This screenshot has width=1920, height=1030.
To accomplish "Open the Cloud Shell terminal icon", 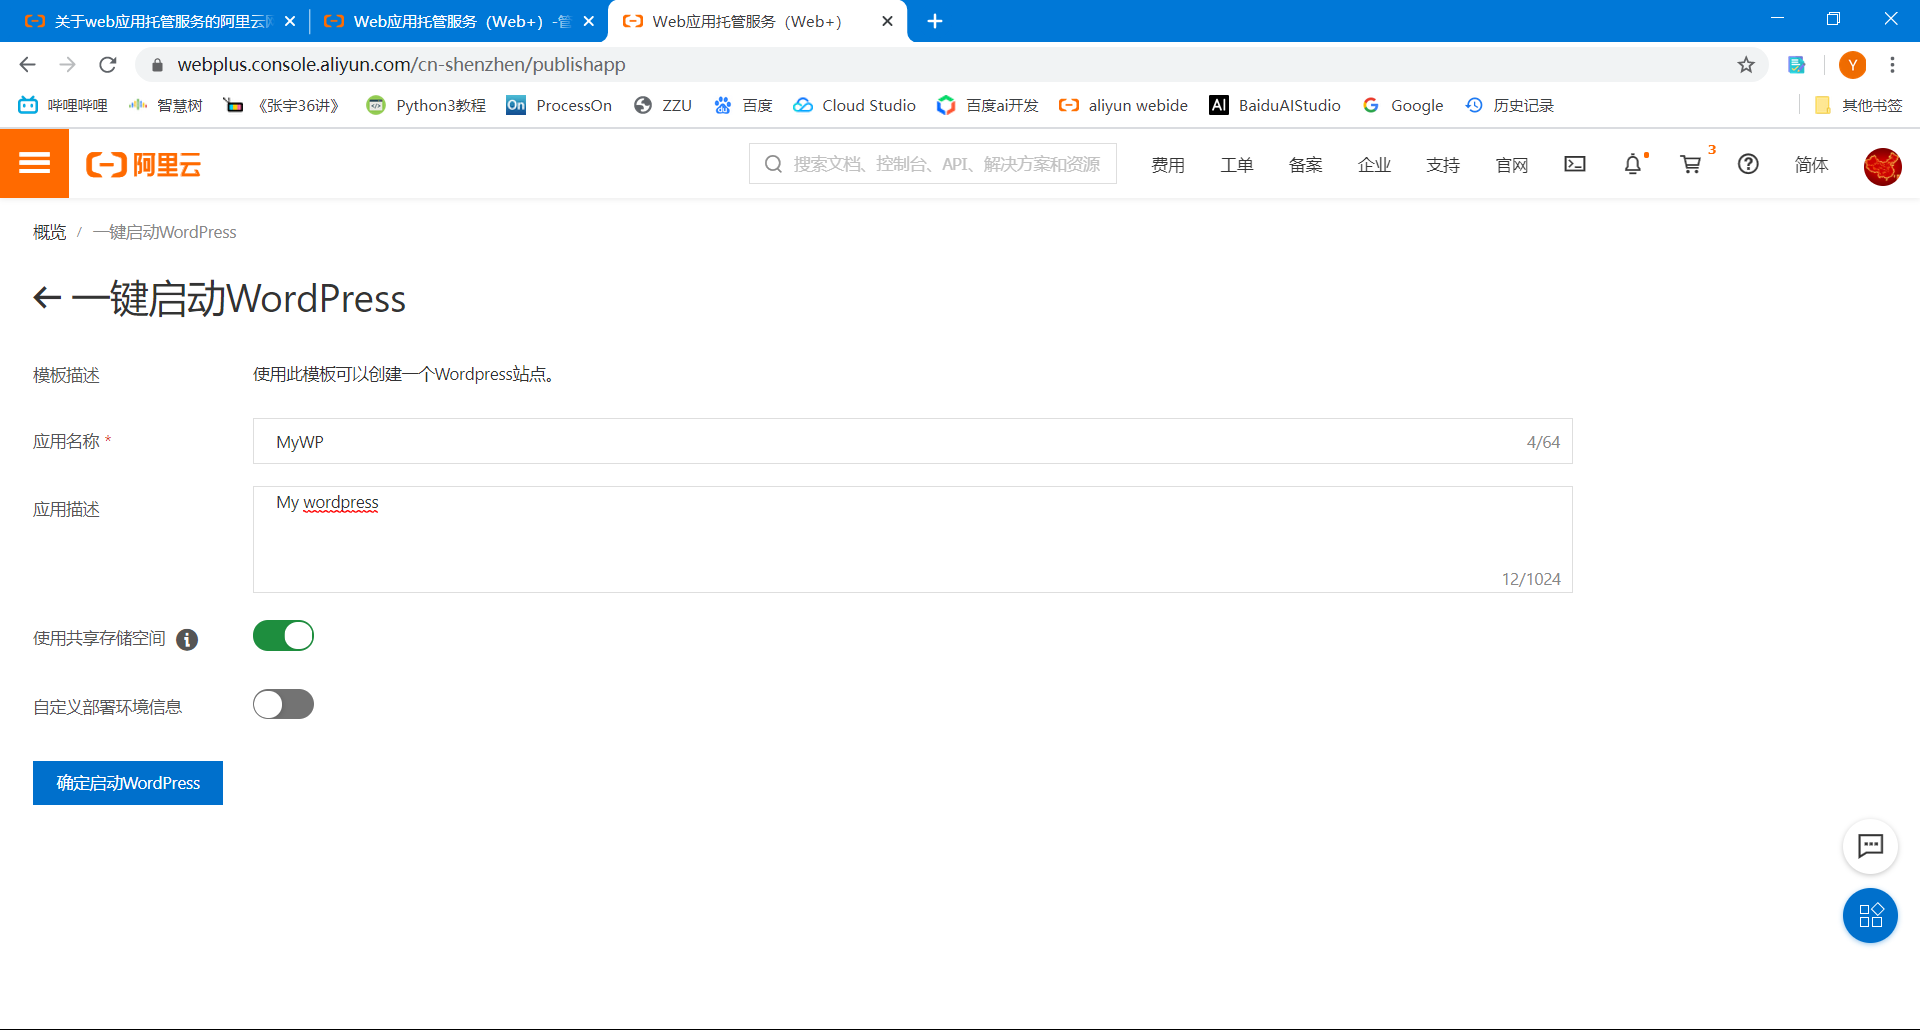I will [x=1575, y=164].
